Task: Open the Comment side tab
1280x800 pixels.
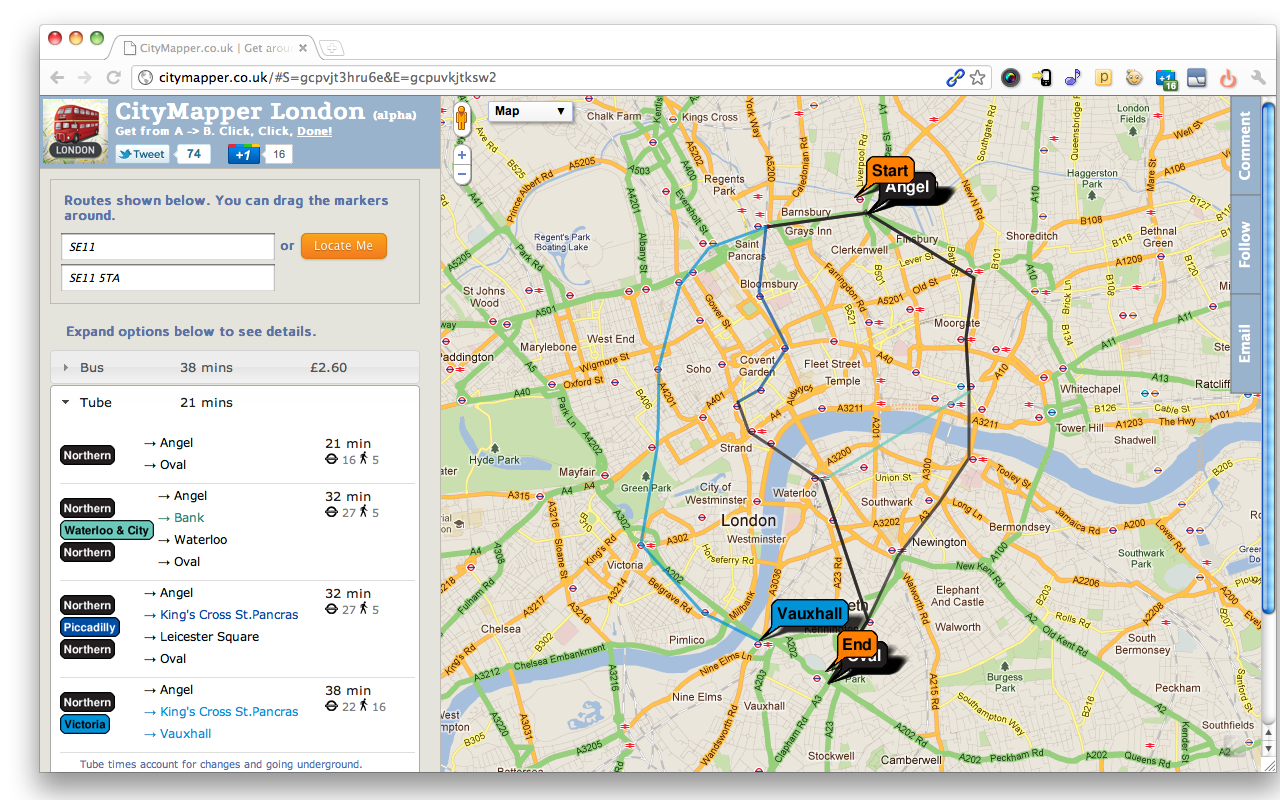Action: (x=1245, y=146)
